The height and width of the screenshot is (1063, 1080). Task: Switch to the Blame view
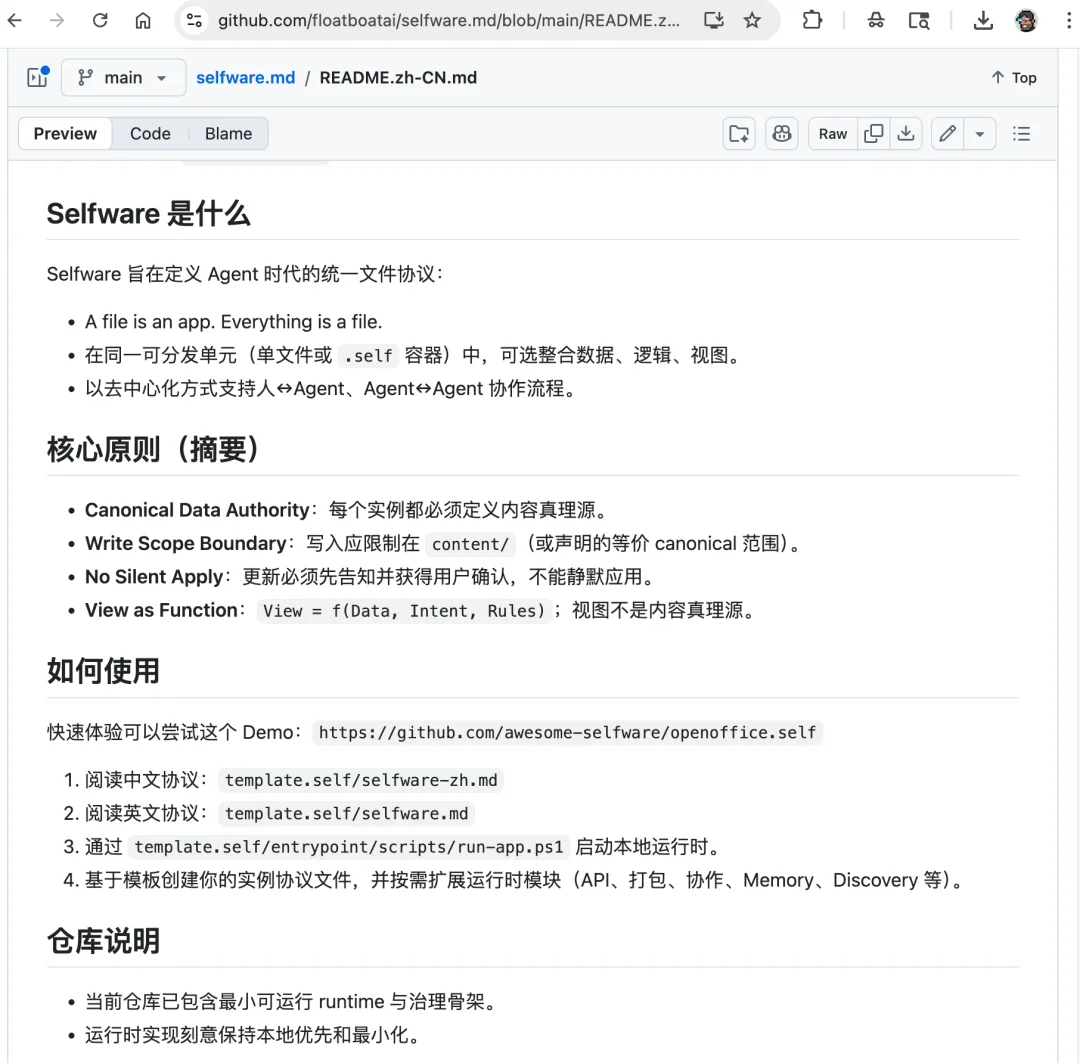(228, 133)
